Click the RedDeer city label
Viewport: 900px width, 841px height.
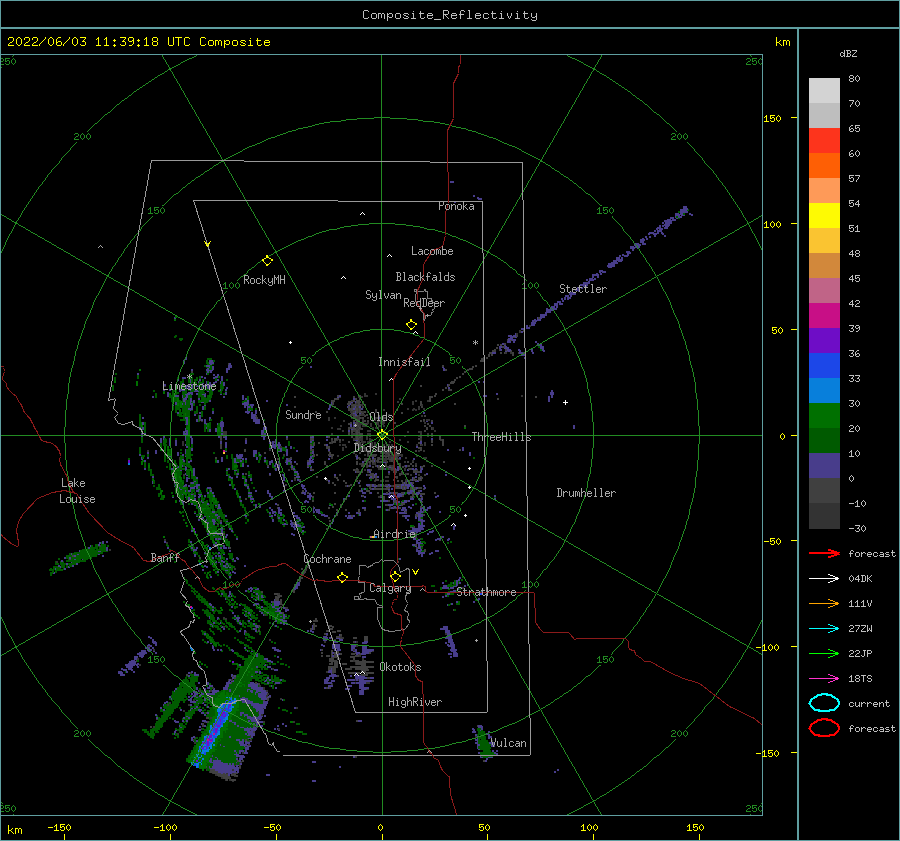pos(424,303)
